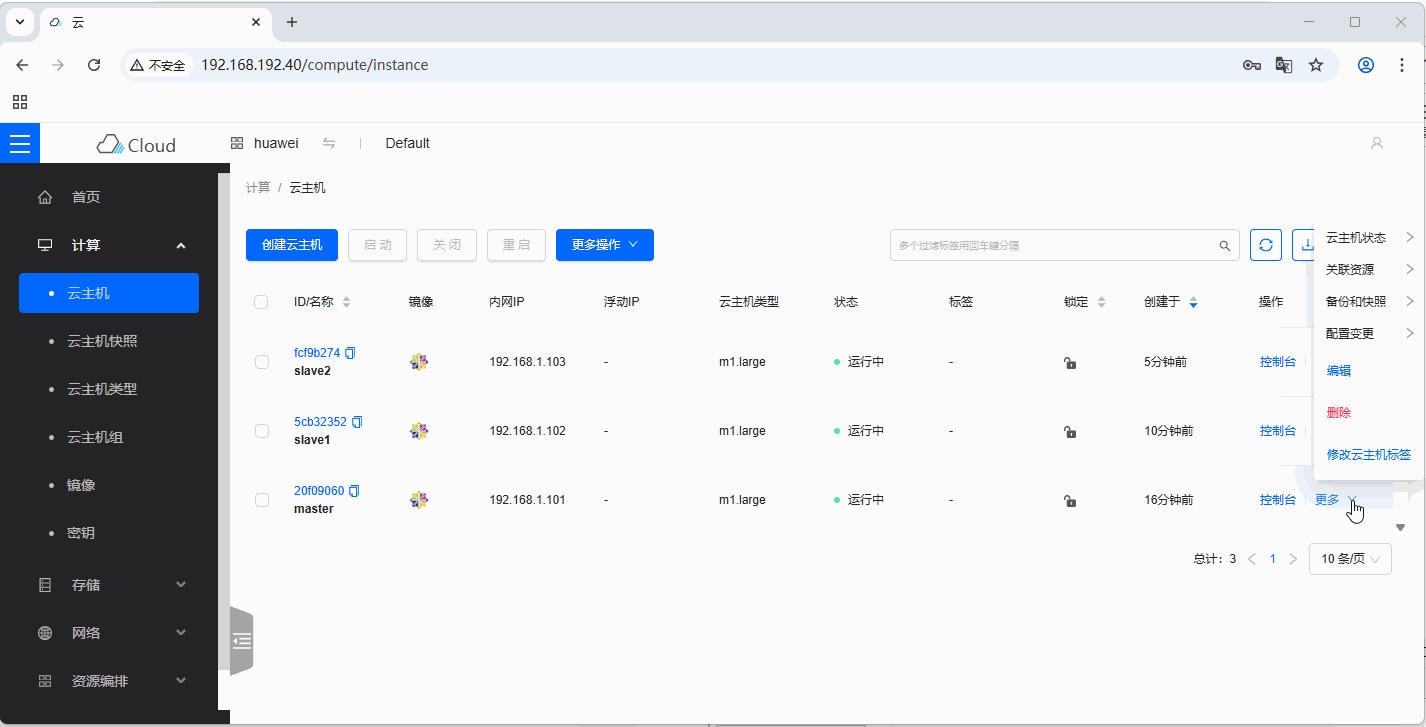Expand the 备份和快照 submenu
The image size is (1426, 727).
coord(1369,302)
